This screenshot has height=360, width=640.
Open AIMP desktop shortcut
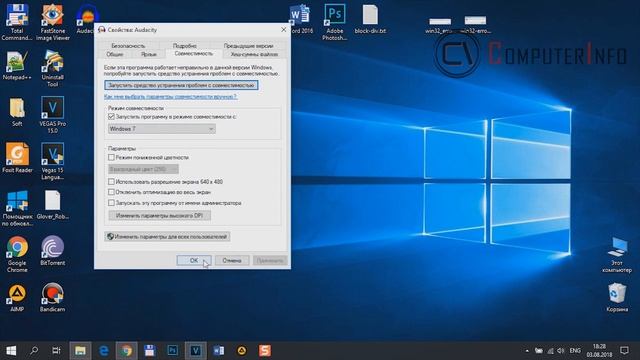tap(17, 298)
